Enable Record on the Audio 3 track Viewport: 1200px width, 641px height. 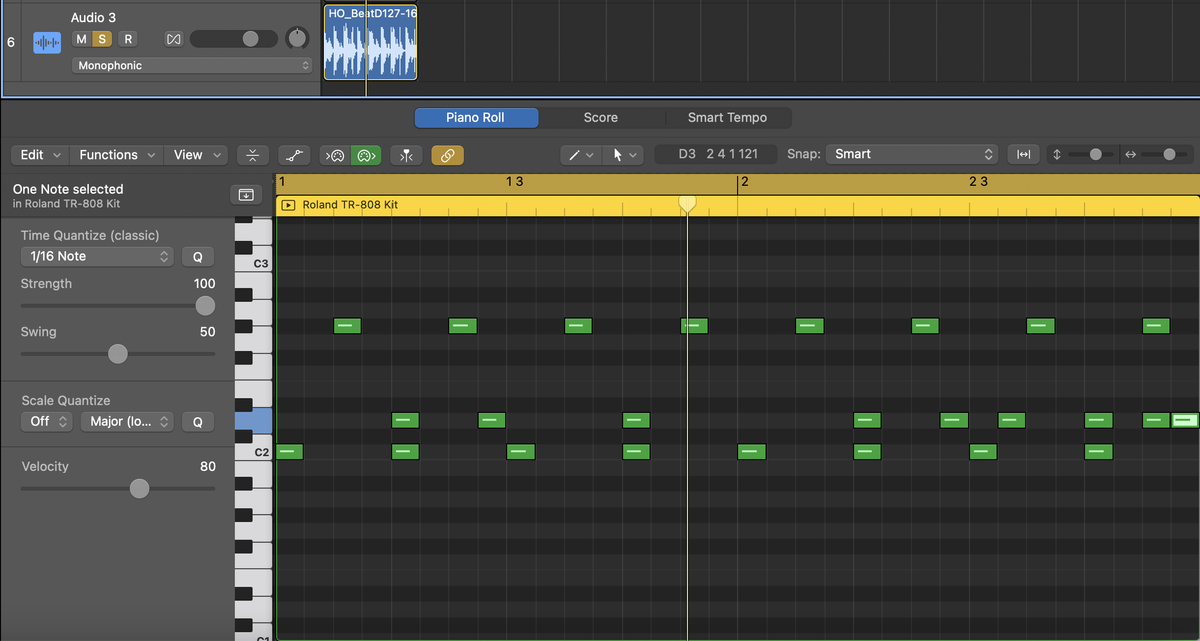(x=127, y=39)
